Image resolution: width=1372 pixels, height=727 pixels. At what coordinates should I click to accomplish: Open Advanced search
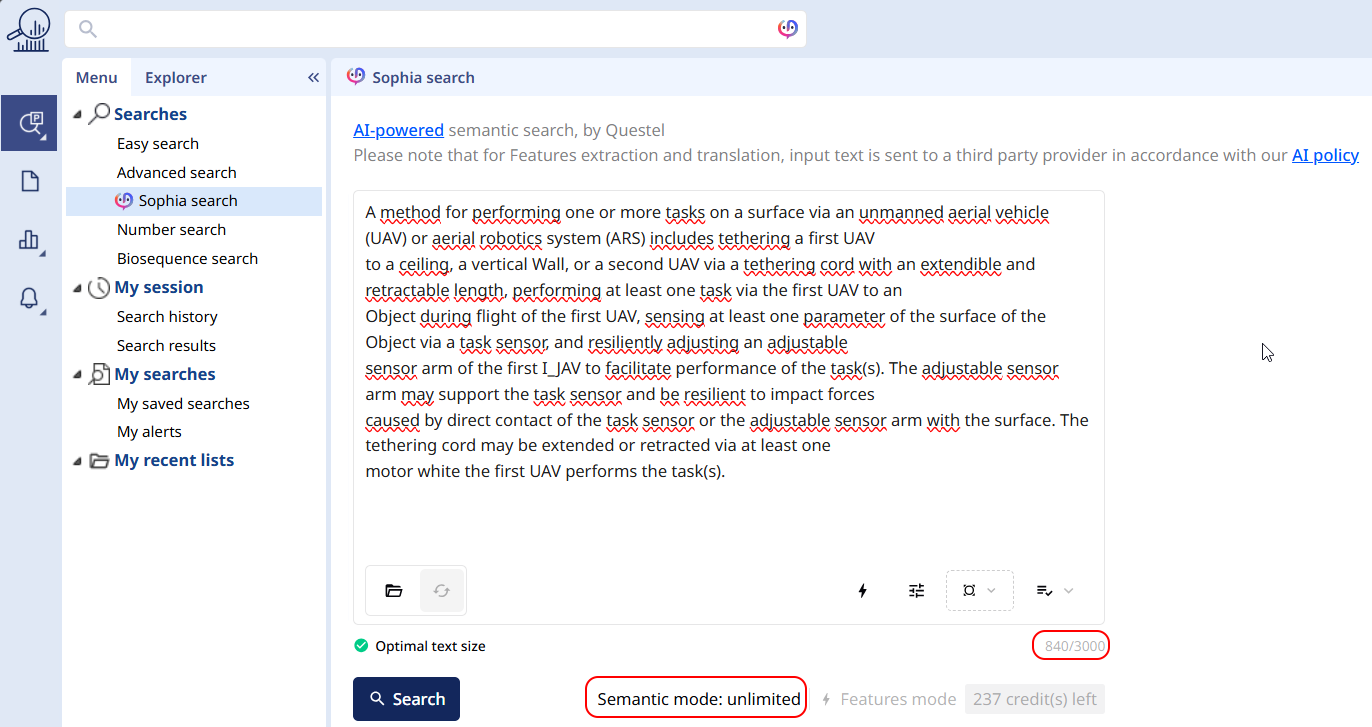click(x=177, y=173)
